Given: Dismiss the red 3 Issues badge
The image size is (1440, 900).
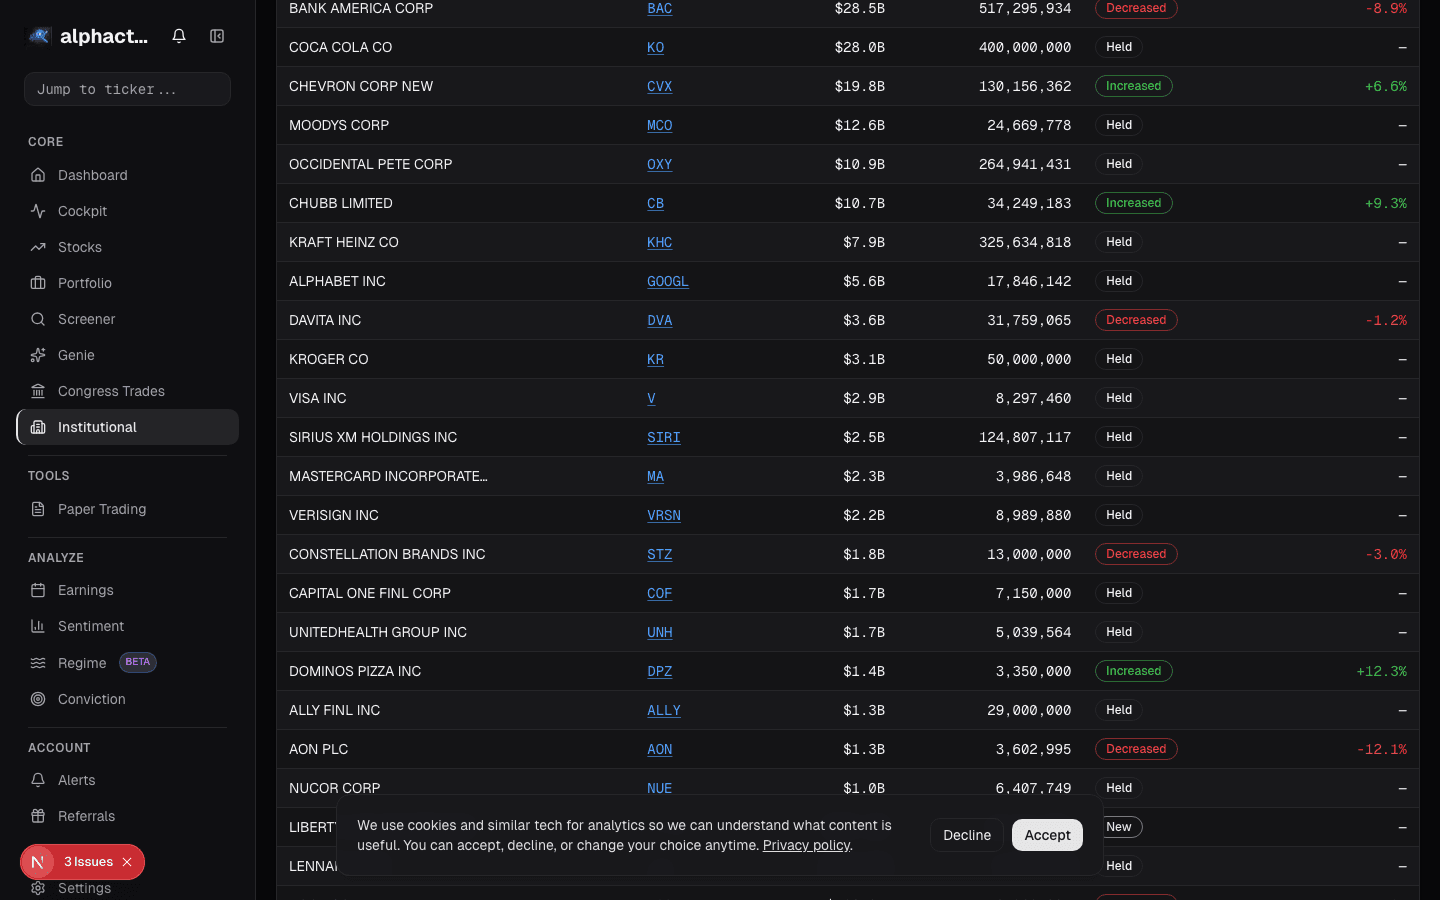Looking at the screenshot, I should coord(126,862).
